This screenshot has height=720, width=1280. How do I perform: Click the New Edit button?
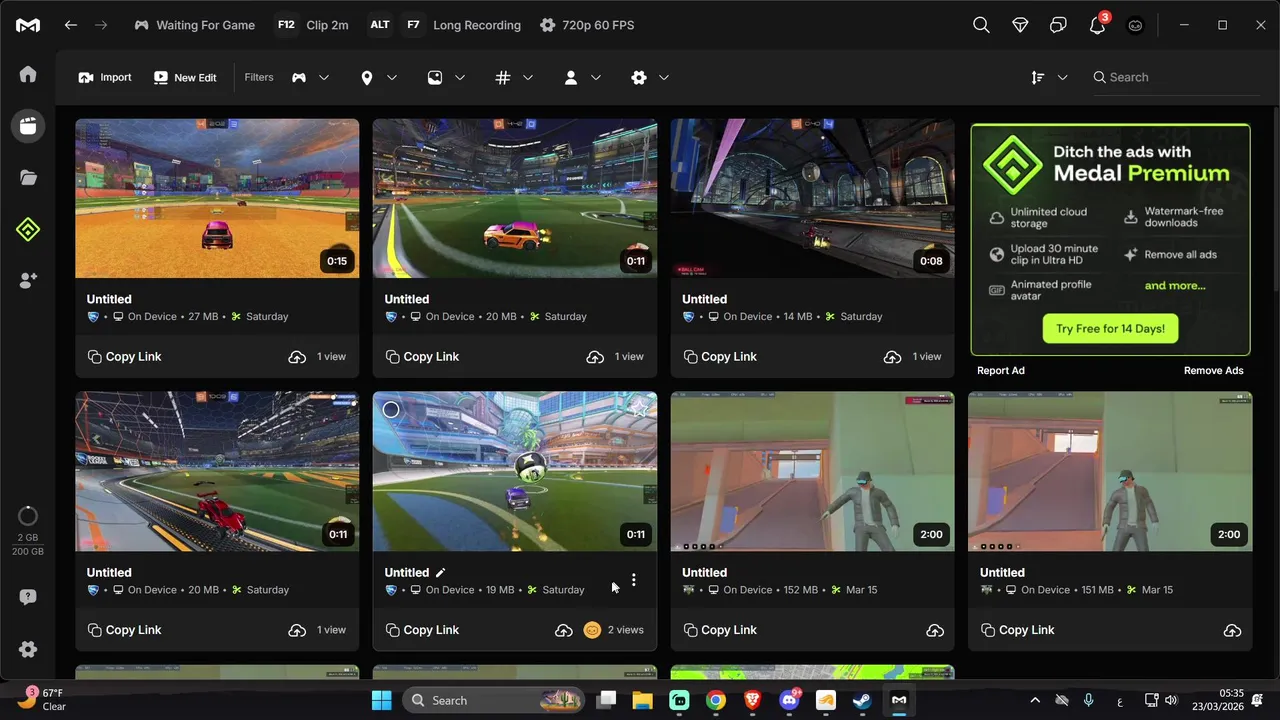click(185, 77)
